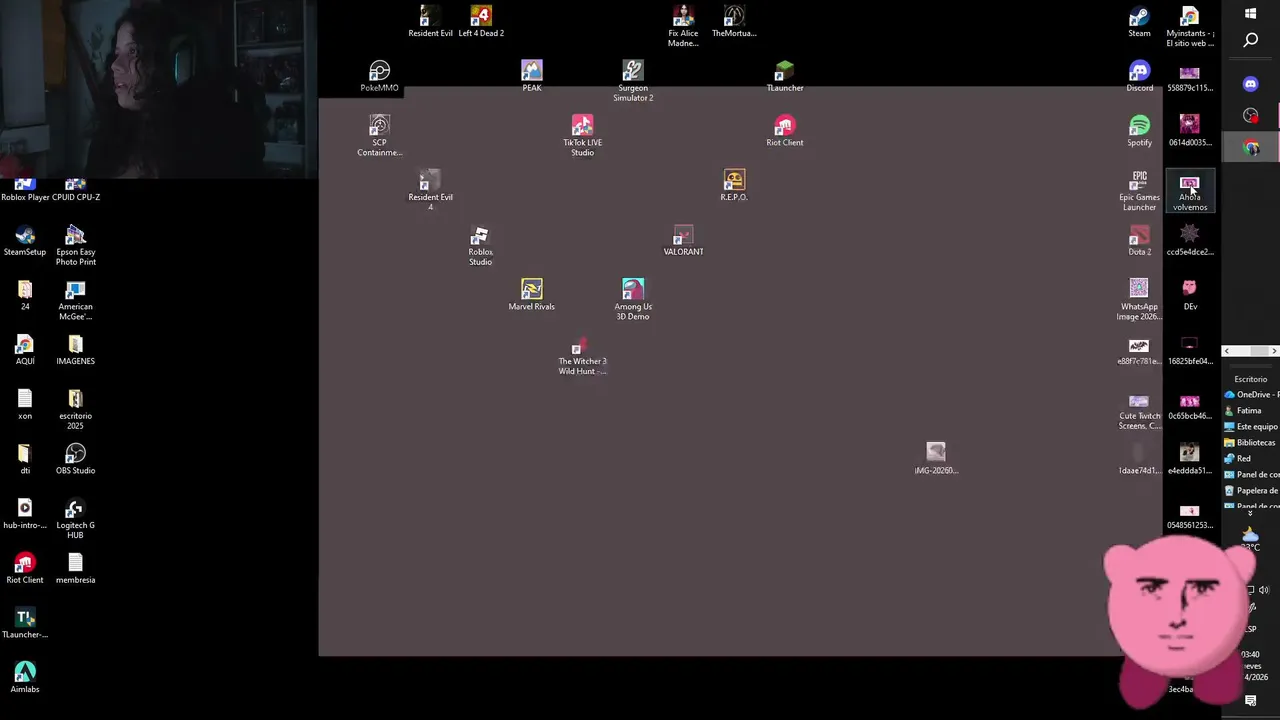Launch TLauncher icon beside PEAK row
The width and height of the screenshot is (1280, 720).
785,76
